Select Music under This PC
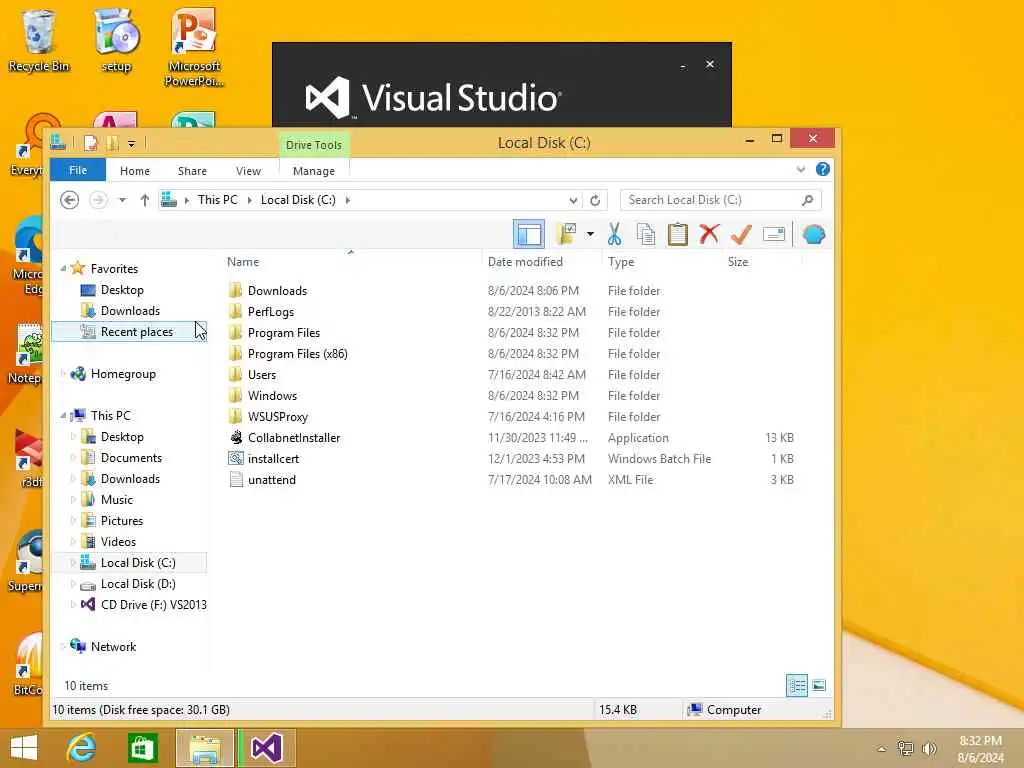The image size is (1024, 768). pos(117,500)
